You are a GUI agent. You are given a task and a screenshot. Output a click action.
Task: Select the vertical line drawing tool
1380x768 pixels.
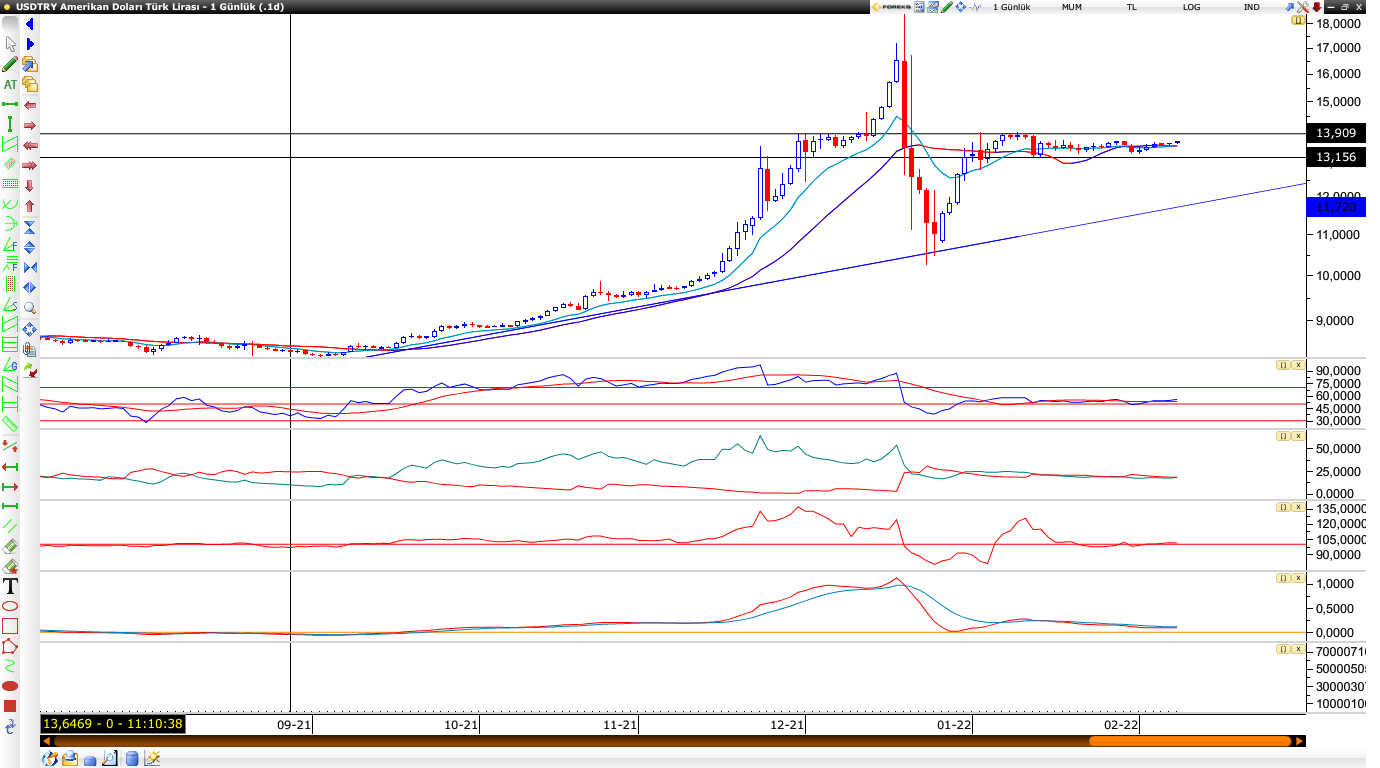click(10, 123)
